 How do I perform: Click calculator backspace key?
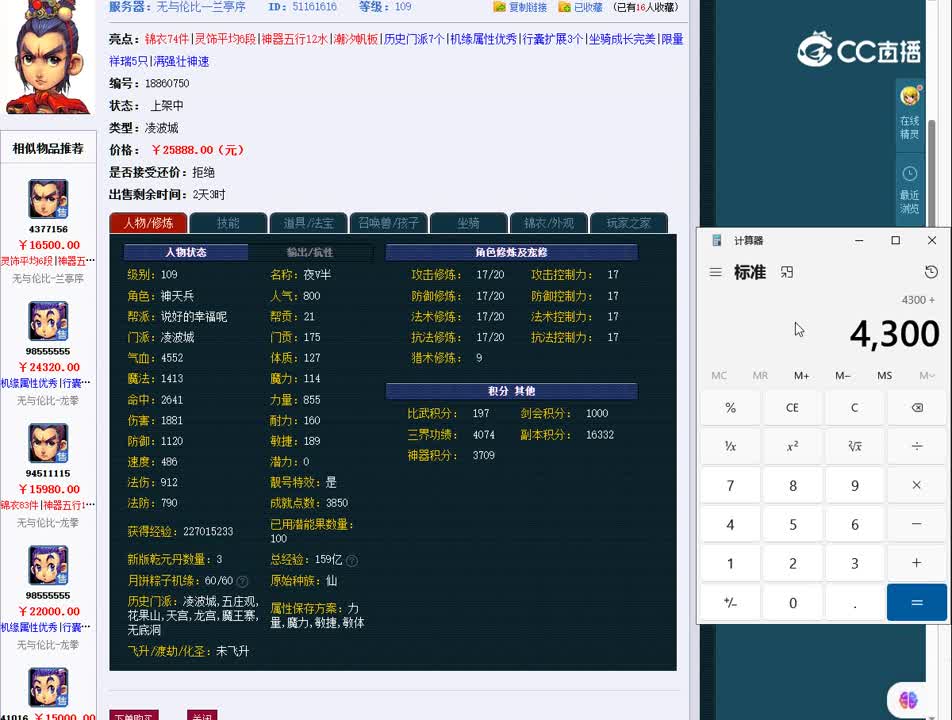(917, 407)
